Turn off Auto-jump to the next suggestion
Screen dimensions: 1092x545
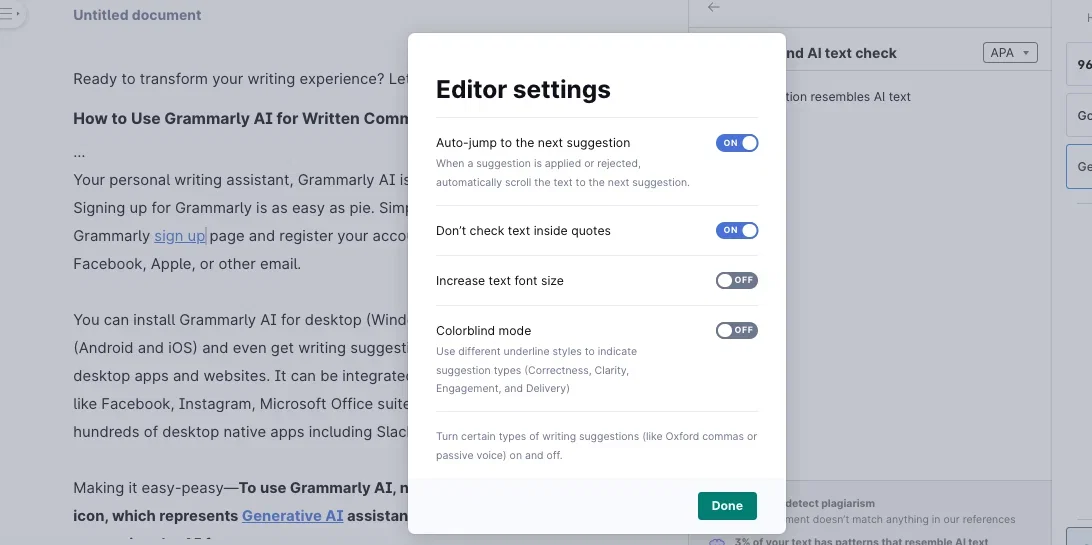click(737, 143)
